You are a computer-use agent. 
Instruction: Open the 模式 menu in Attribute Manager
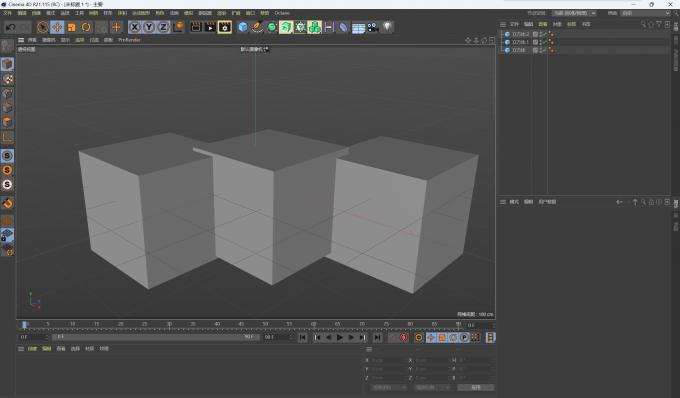click(514, 202)
